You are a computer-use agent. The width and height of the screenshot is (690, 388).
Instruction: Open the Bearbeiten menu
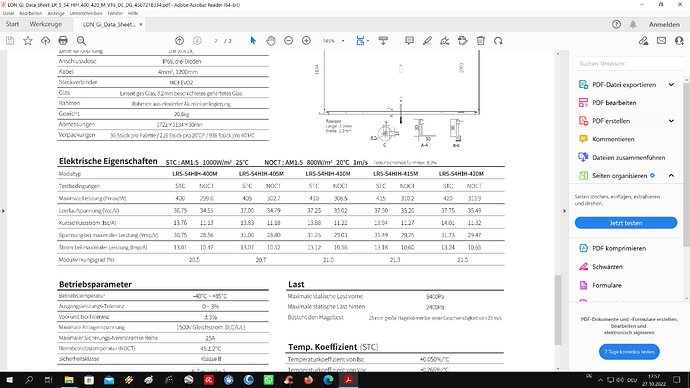click(30, 13)
